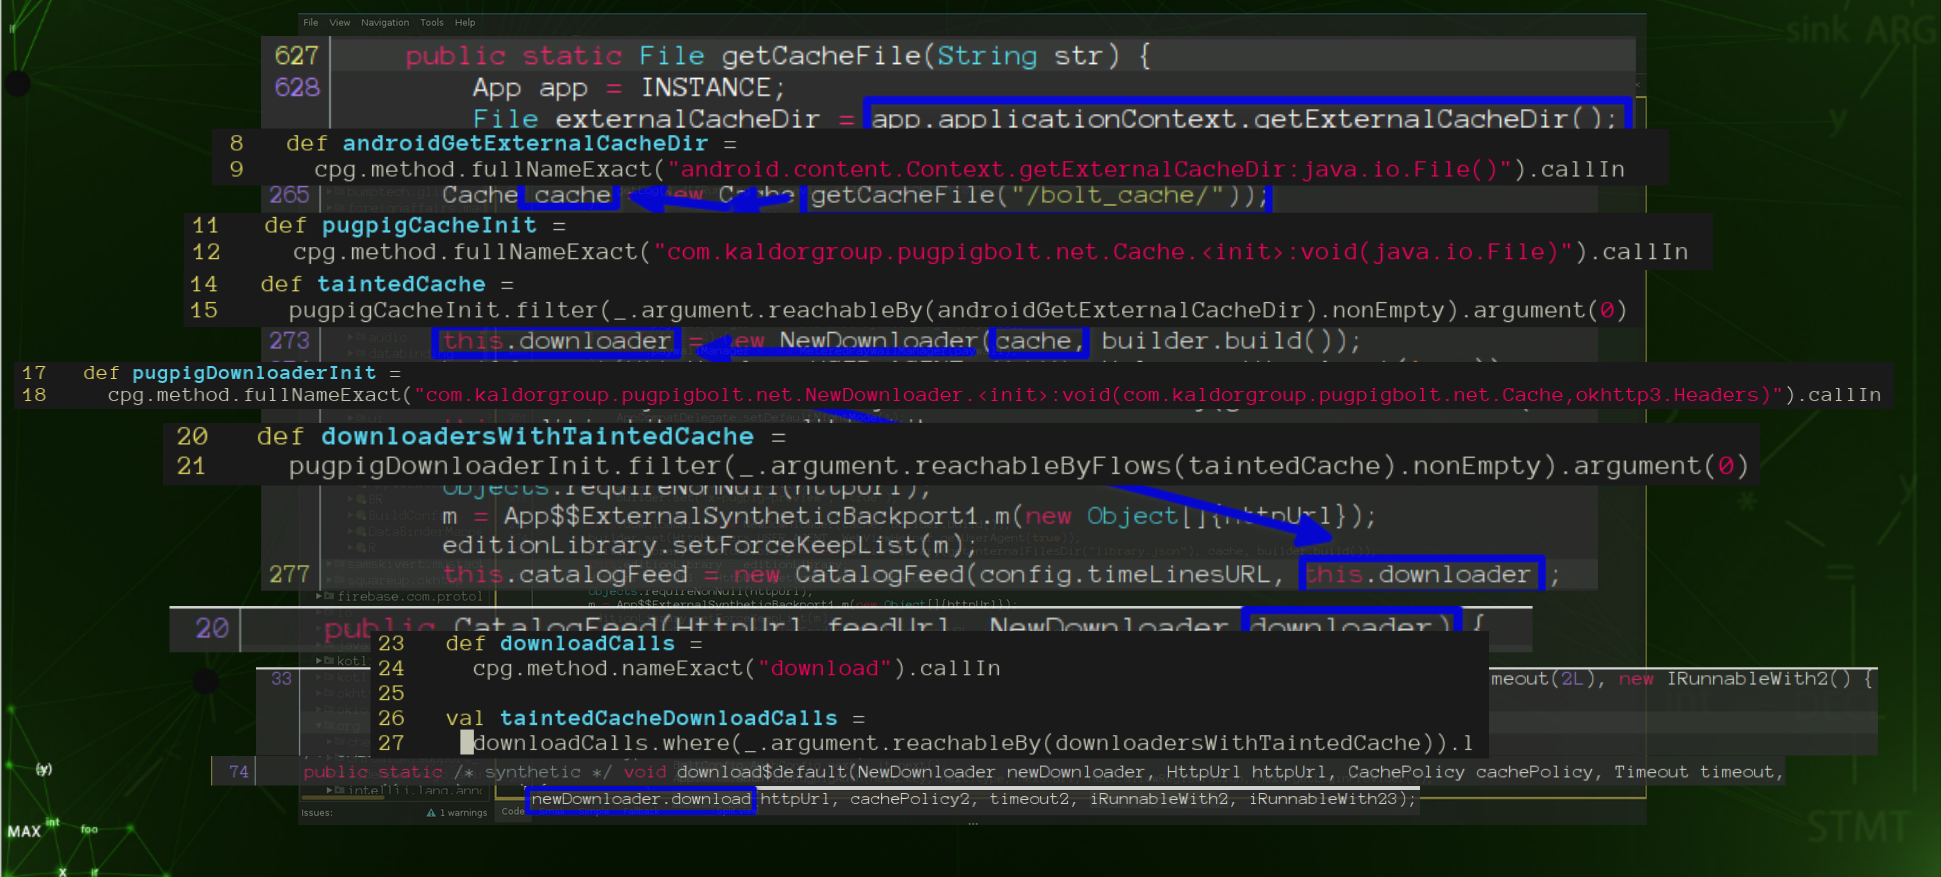
Task: Click the '1 warnings' status label
Action: pyautogui.click(x=464, y=813)
